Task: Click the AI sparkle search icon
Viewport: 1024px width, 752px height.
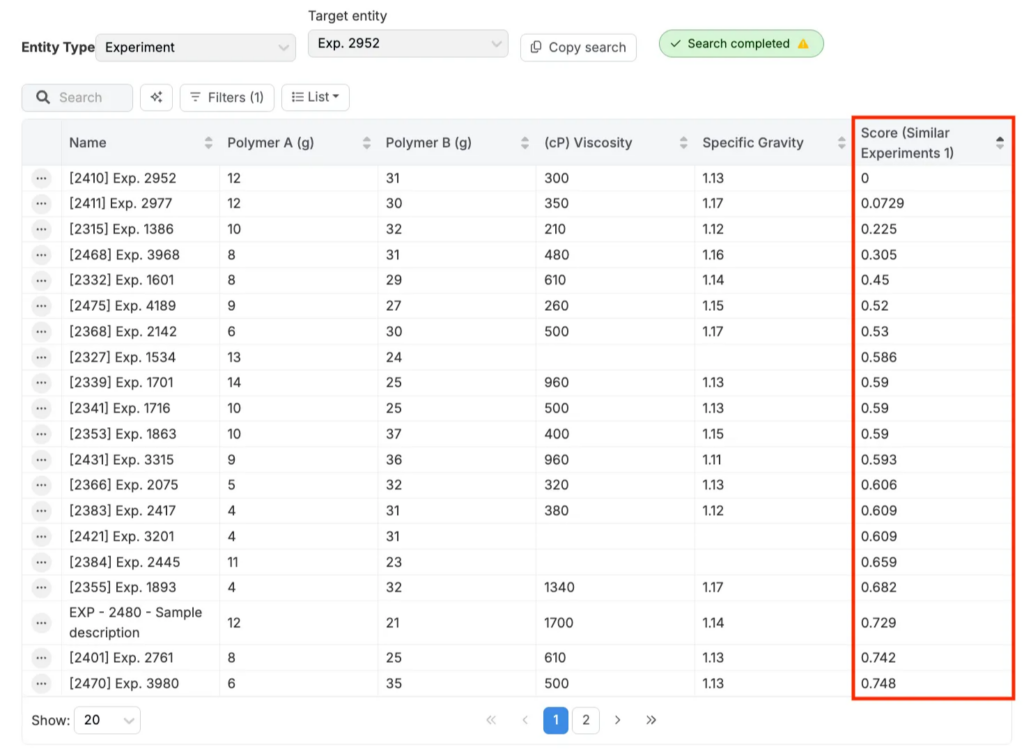Action: [x=156, y=97]
